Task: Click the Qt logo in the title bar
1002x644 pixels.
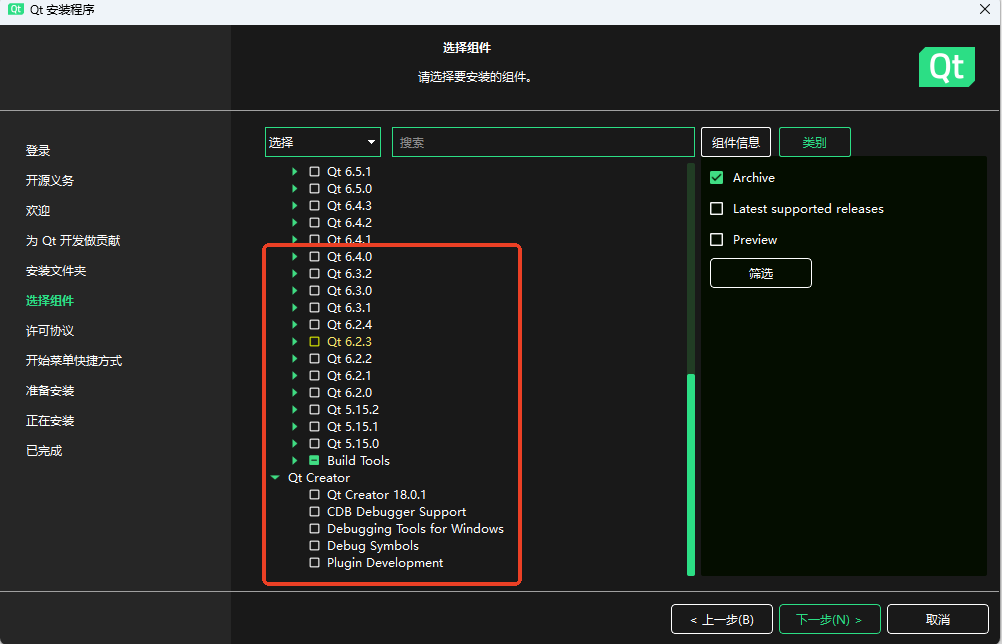Action: (15, 10)
